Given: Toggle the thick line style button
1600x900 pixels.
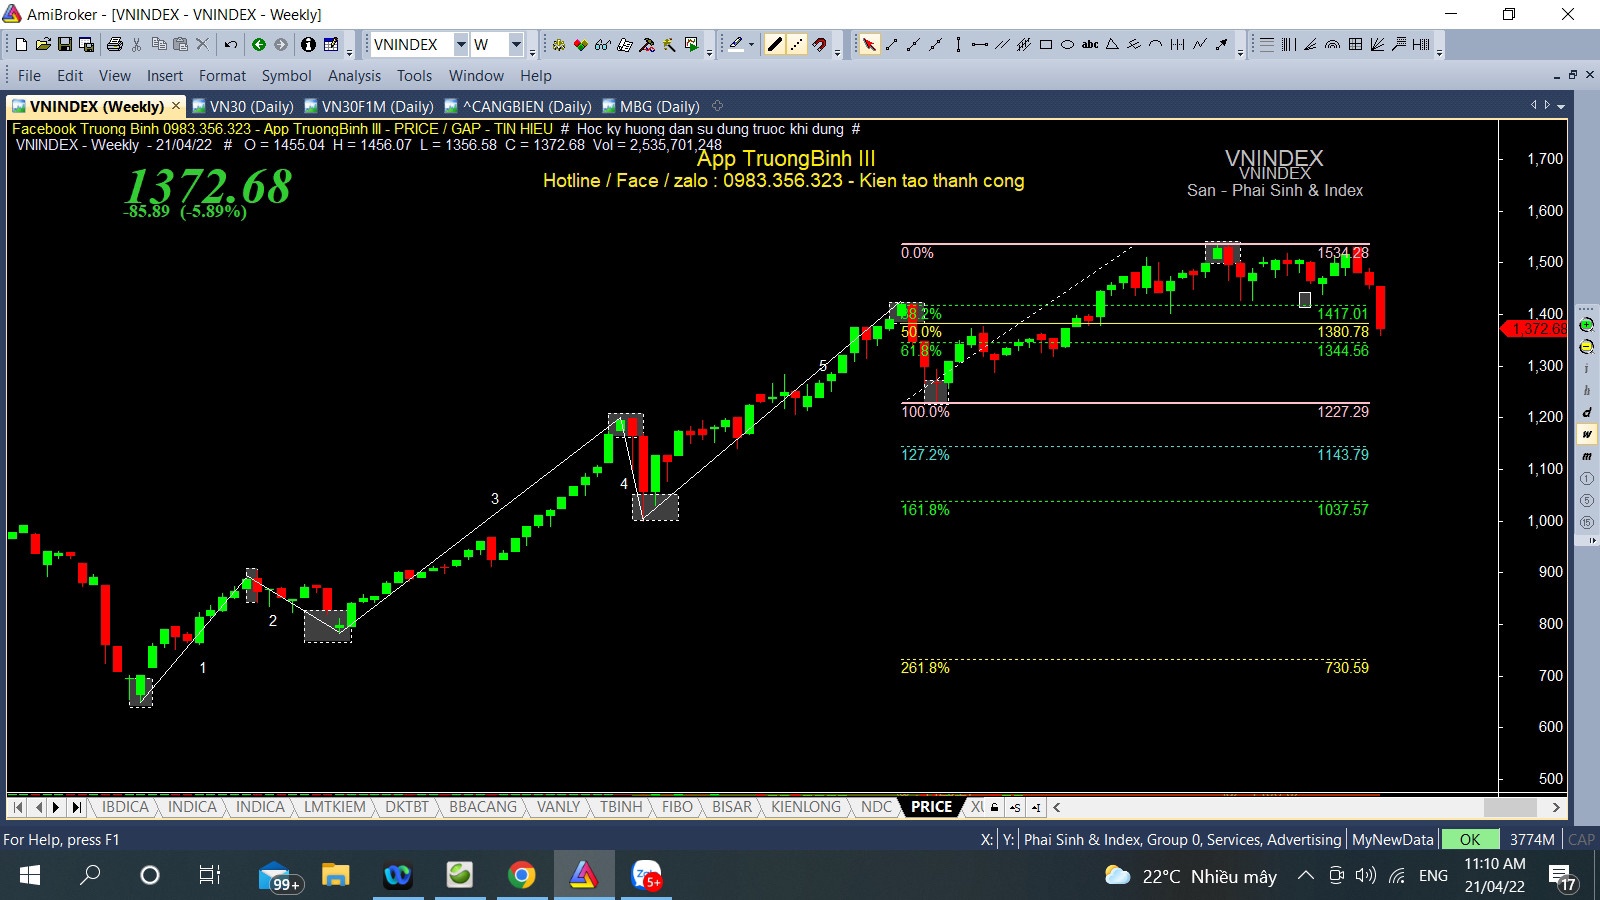Looking at the screenshot, I should [774, 44].
